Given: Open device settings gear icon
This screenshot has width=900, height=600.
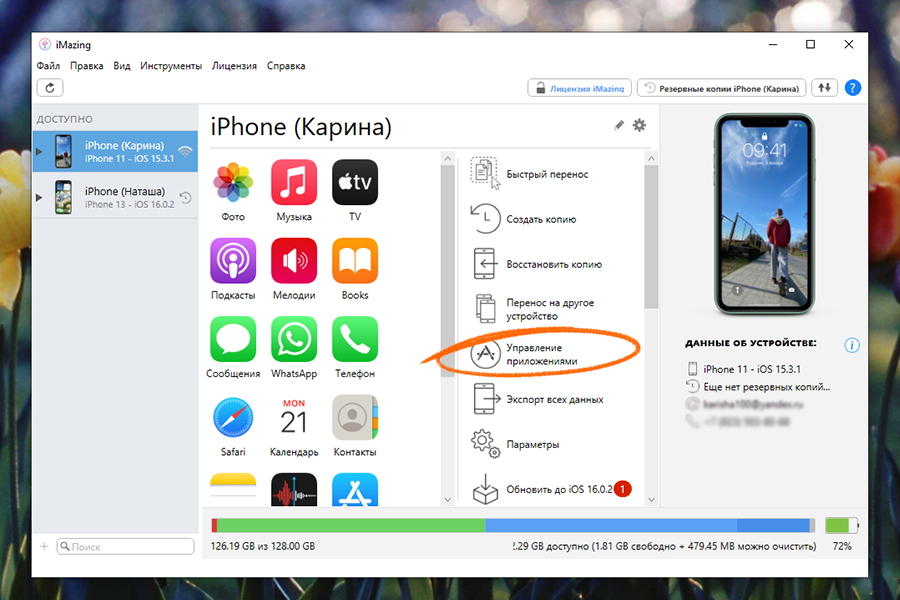Looking at the screenshot, I should [x=639, y=125].
